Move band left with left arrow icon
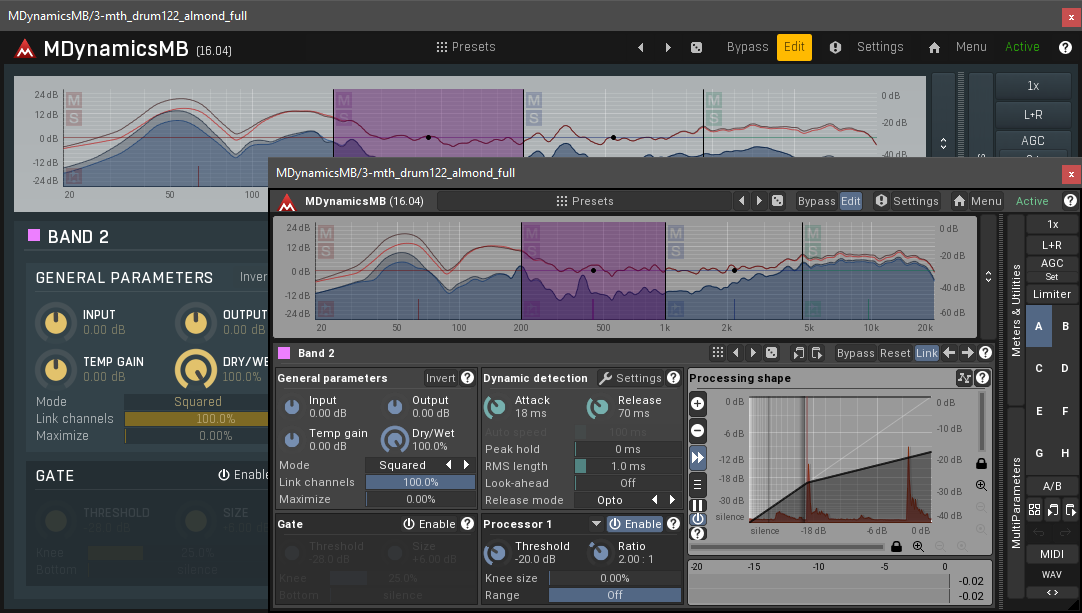The image size is (1082, 613). (x=950, y=353)
